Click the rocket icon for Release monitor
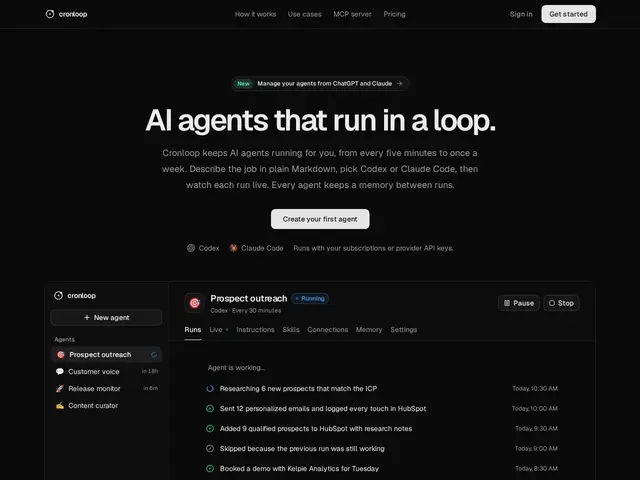 60,389
